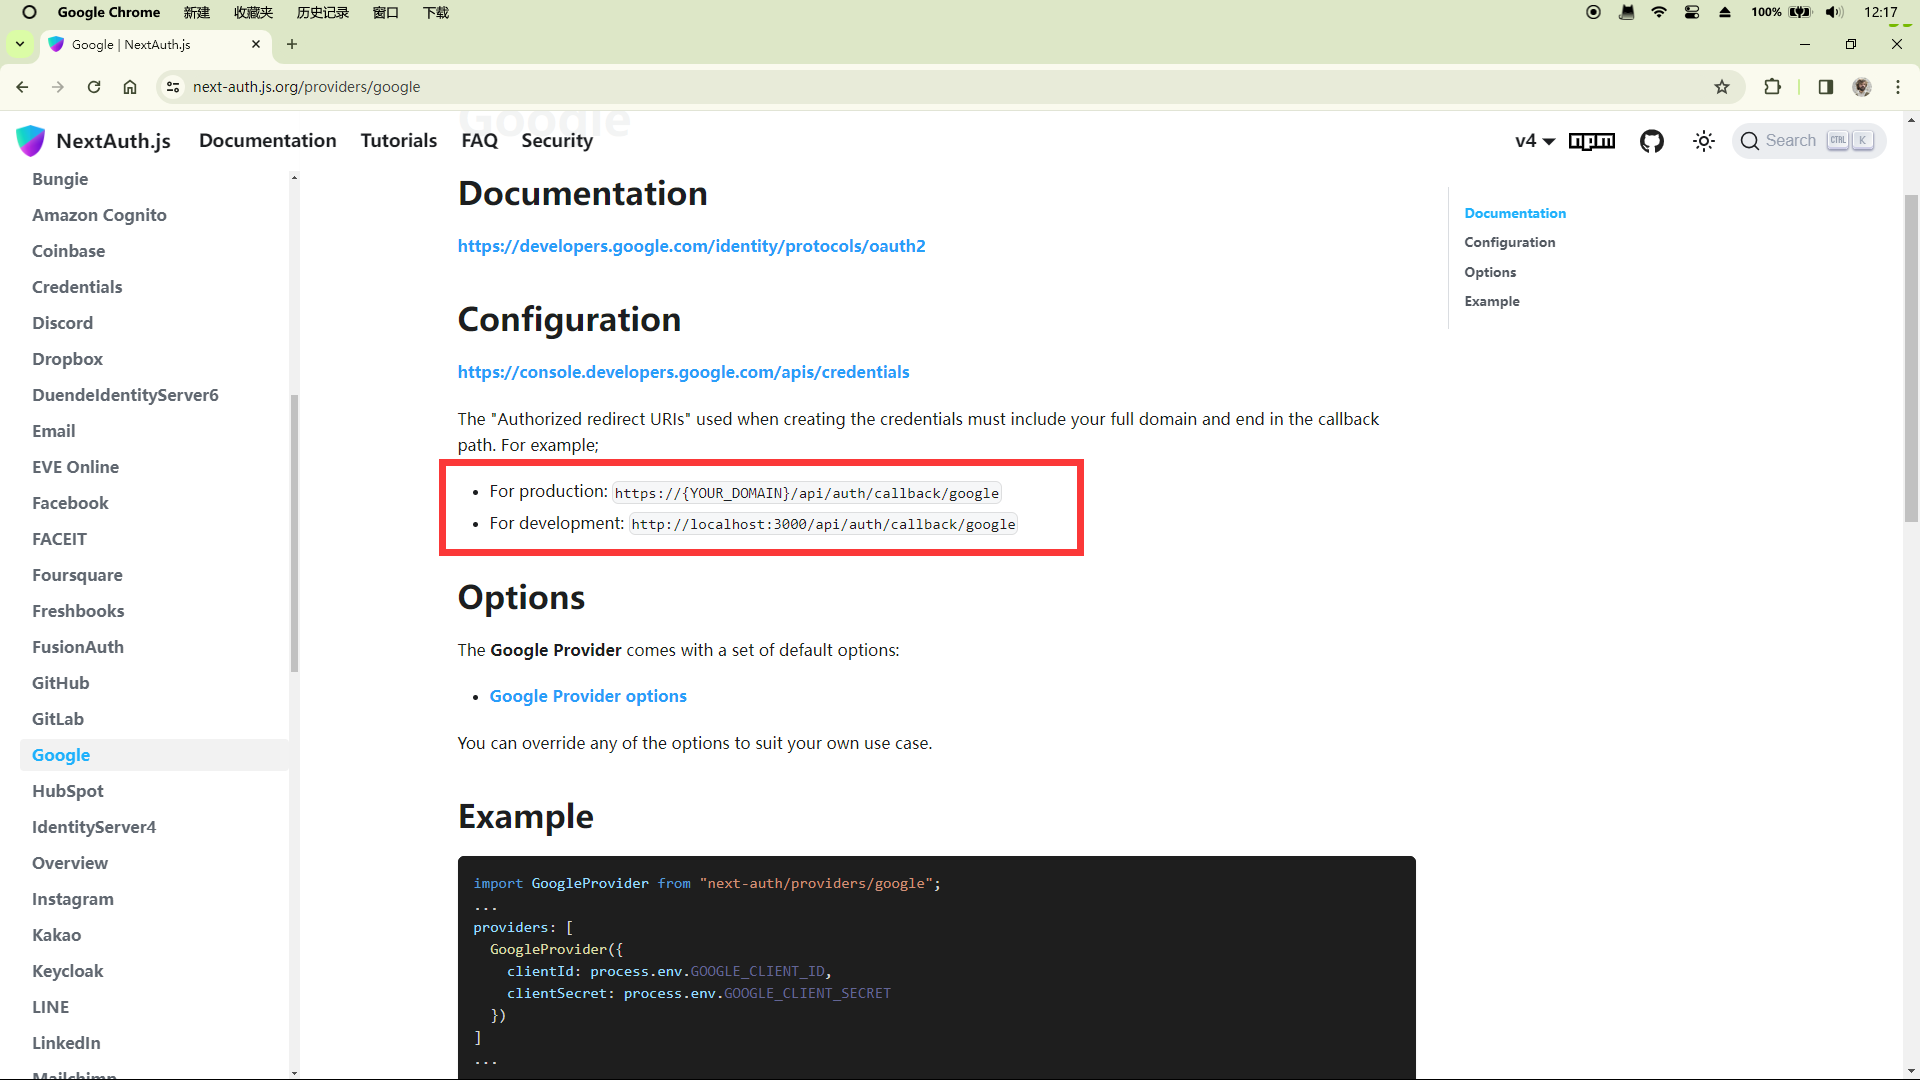This screenshot has width=1920, height=1080.
Task: Select the Google | NextAuth.js tab
Action: click(x=155, y=44)
